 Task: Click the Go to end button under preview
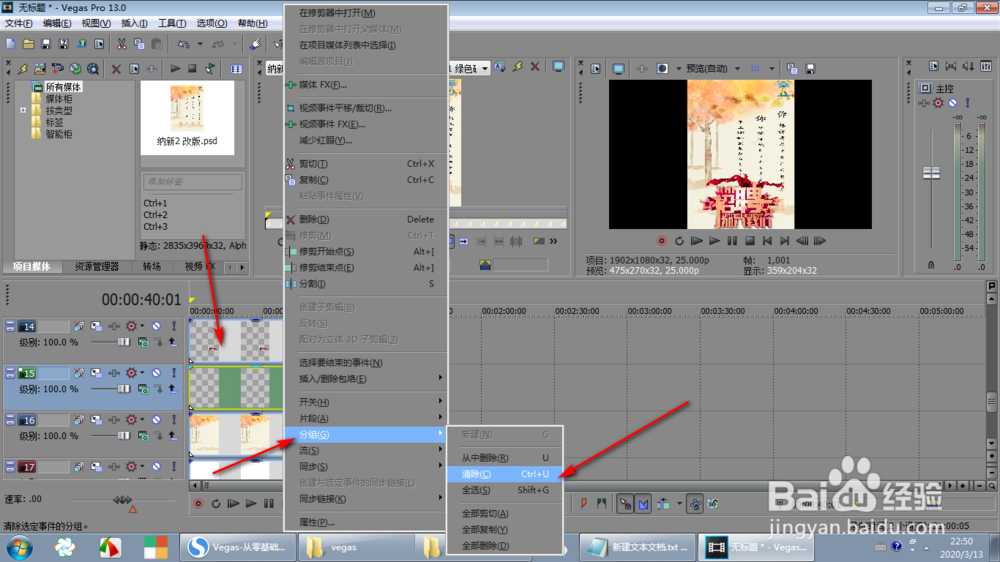coord(785,241)
